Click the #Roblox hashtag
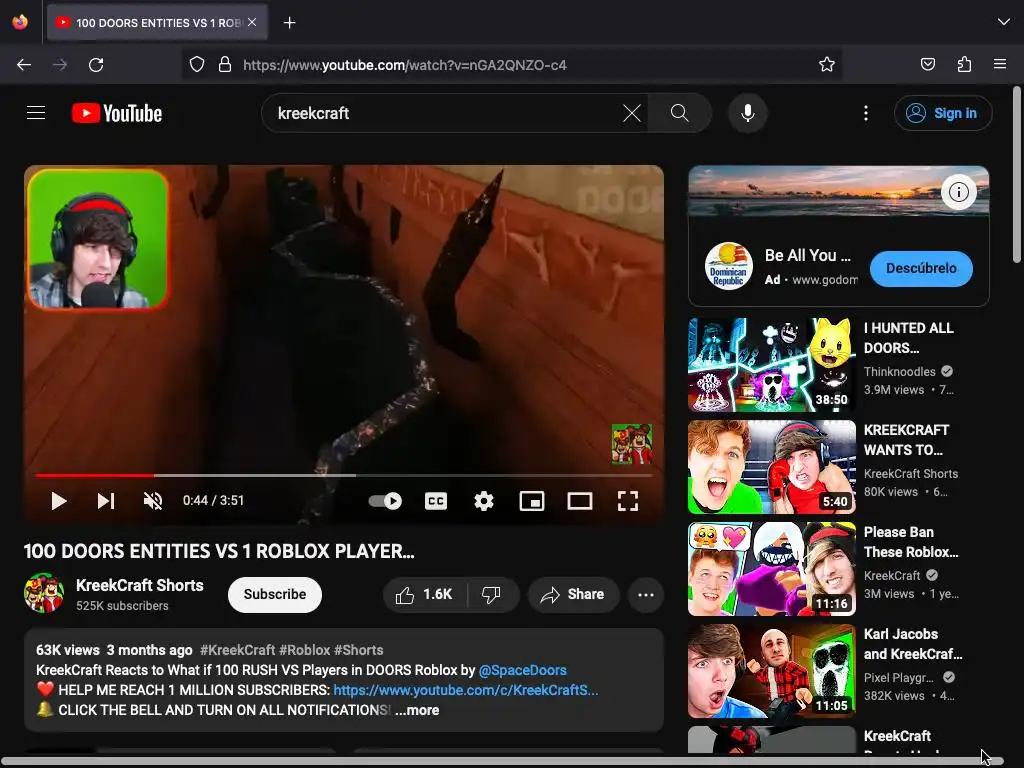 [304, 650]
